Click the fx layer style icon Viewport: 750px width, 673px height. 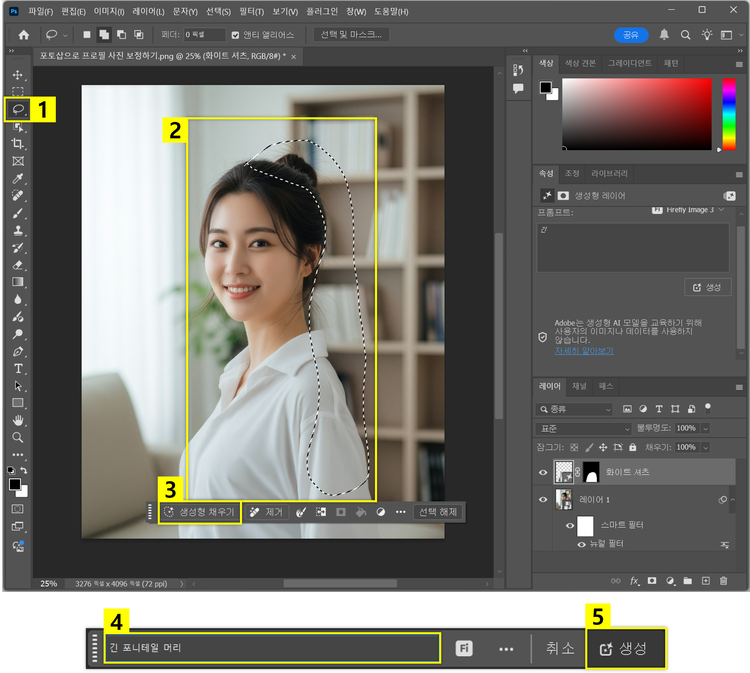point(634,580)
